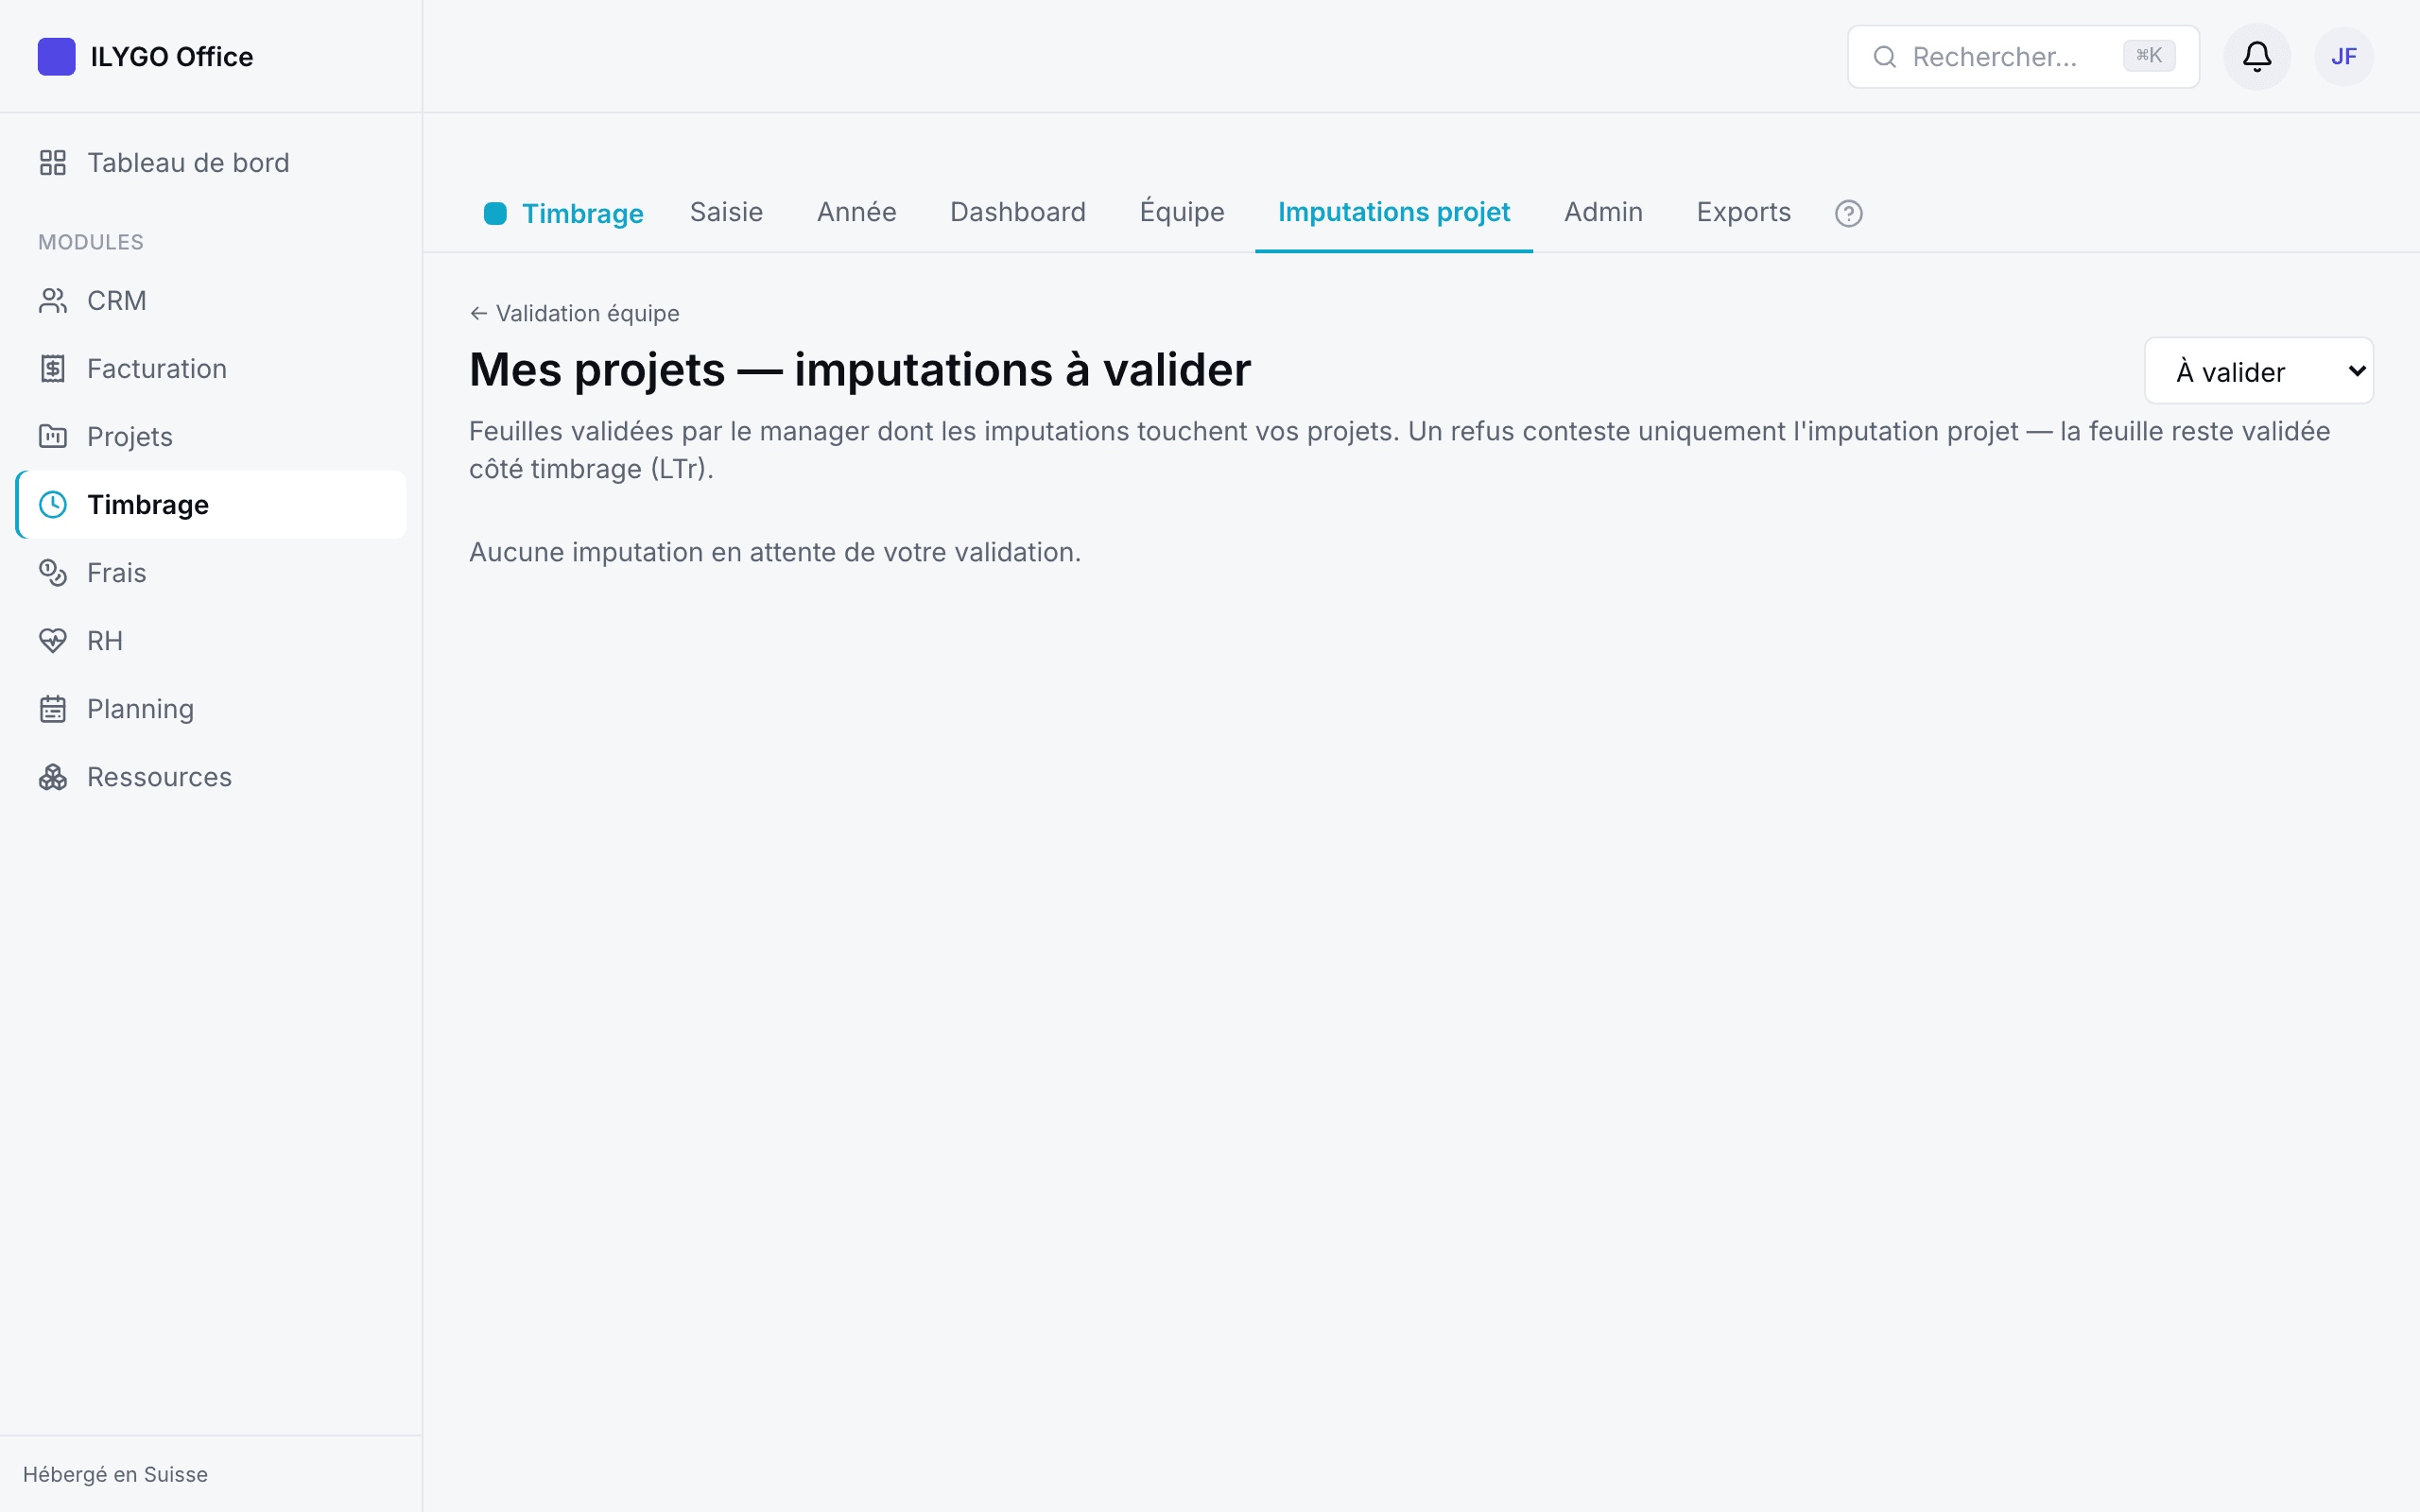Click the Planning calendar icon
Screen dimensions: 2420x1512
53,709
